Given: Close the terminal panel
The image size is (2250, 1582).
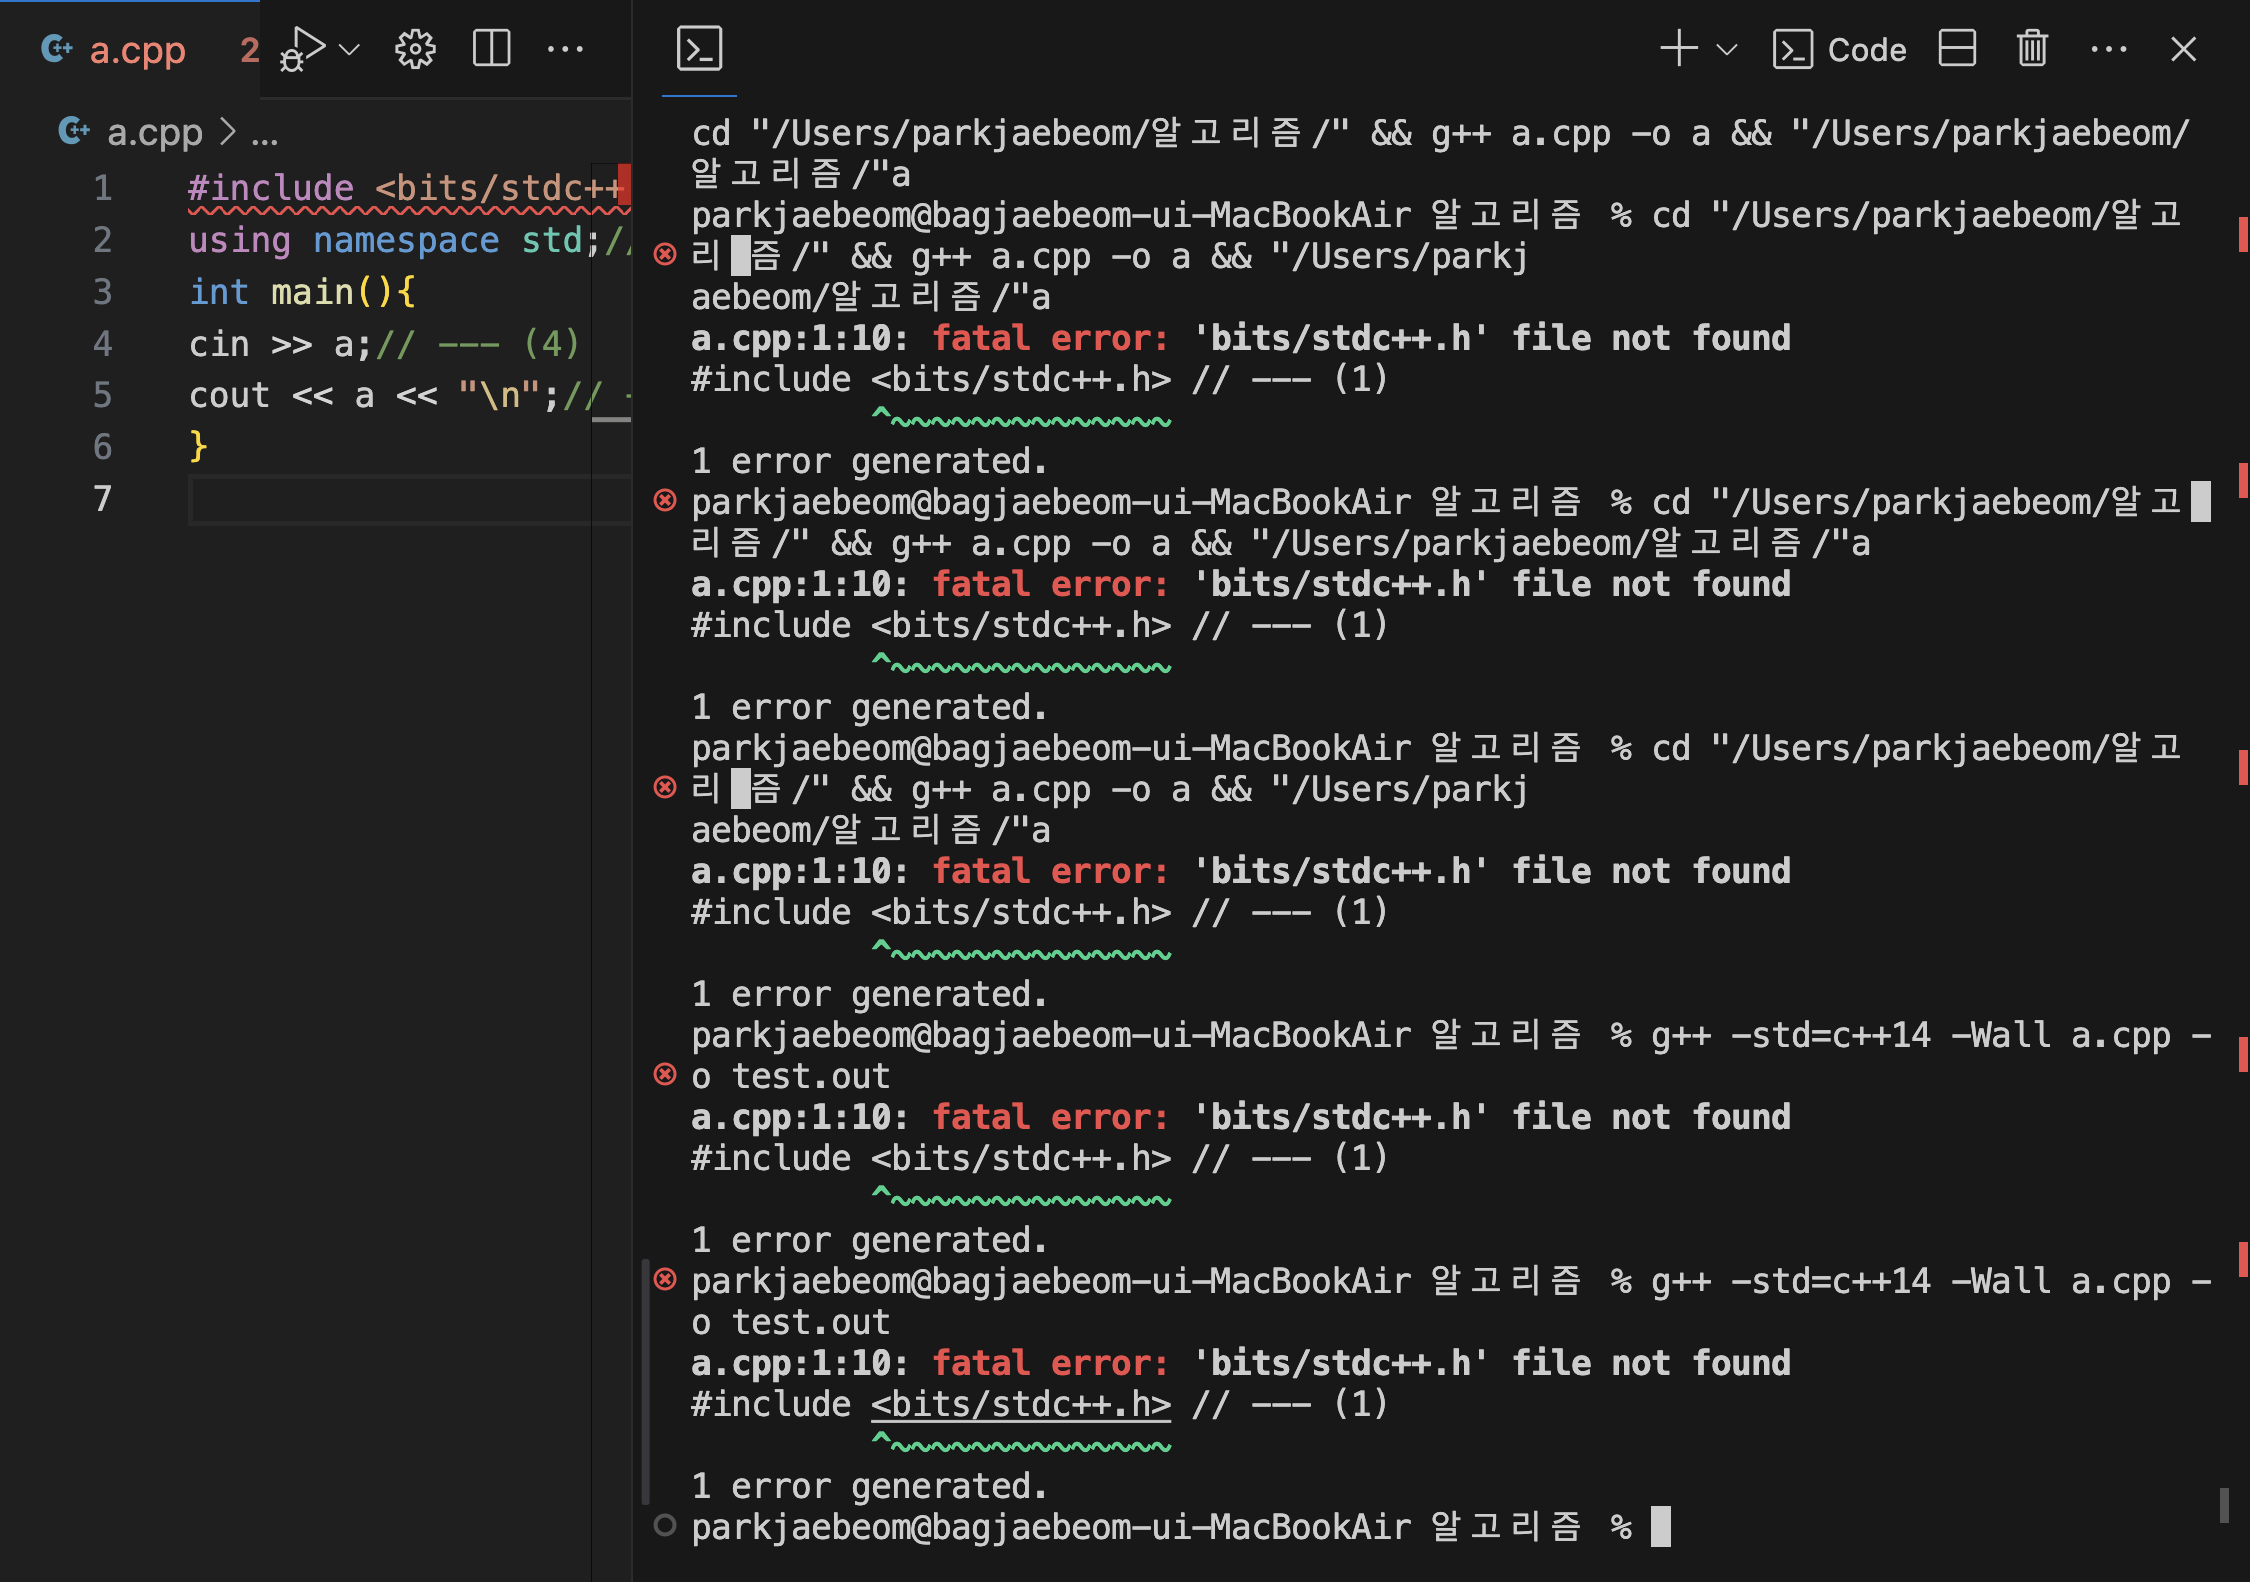Looking at the screenshot, I should pos(2184,49).
